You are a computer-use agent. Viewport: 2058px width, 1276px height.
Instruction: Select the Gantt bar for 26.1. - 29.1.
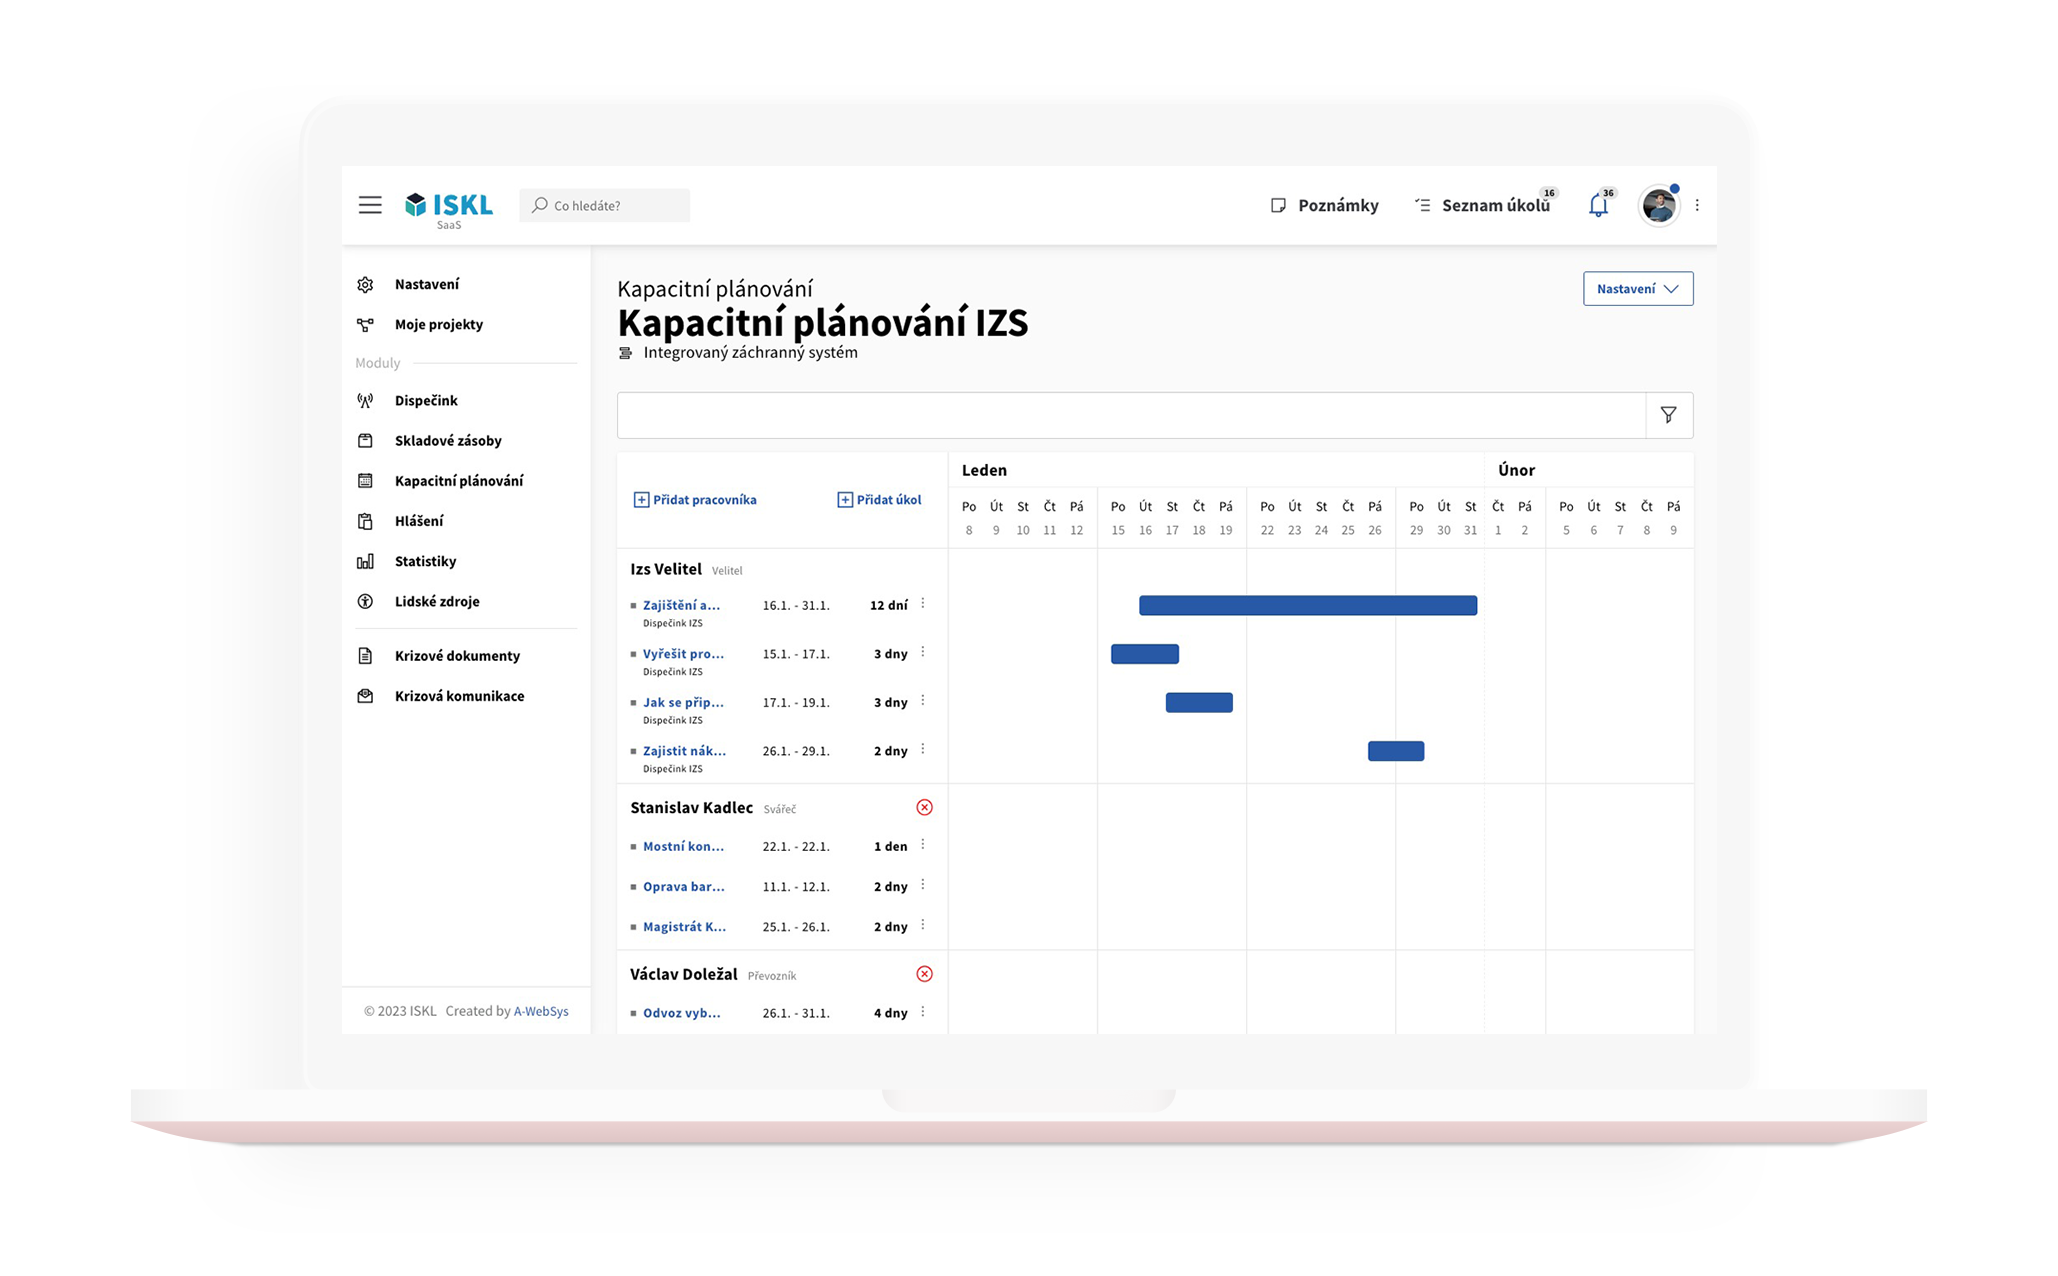[x=1396, y=751]
